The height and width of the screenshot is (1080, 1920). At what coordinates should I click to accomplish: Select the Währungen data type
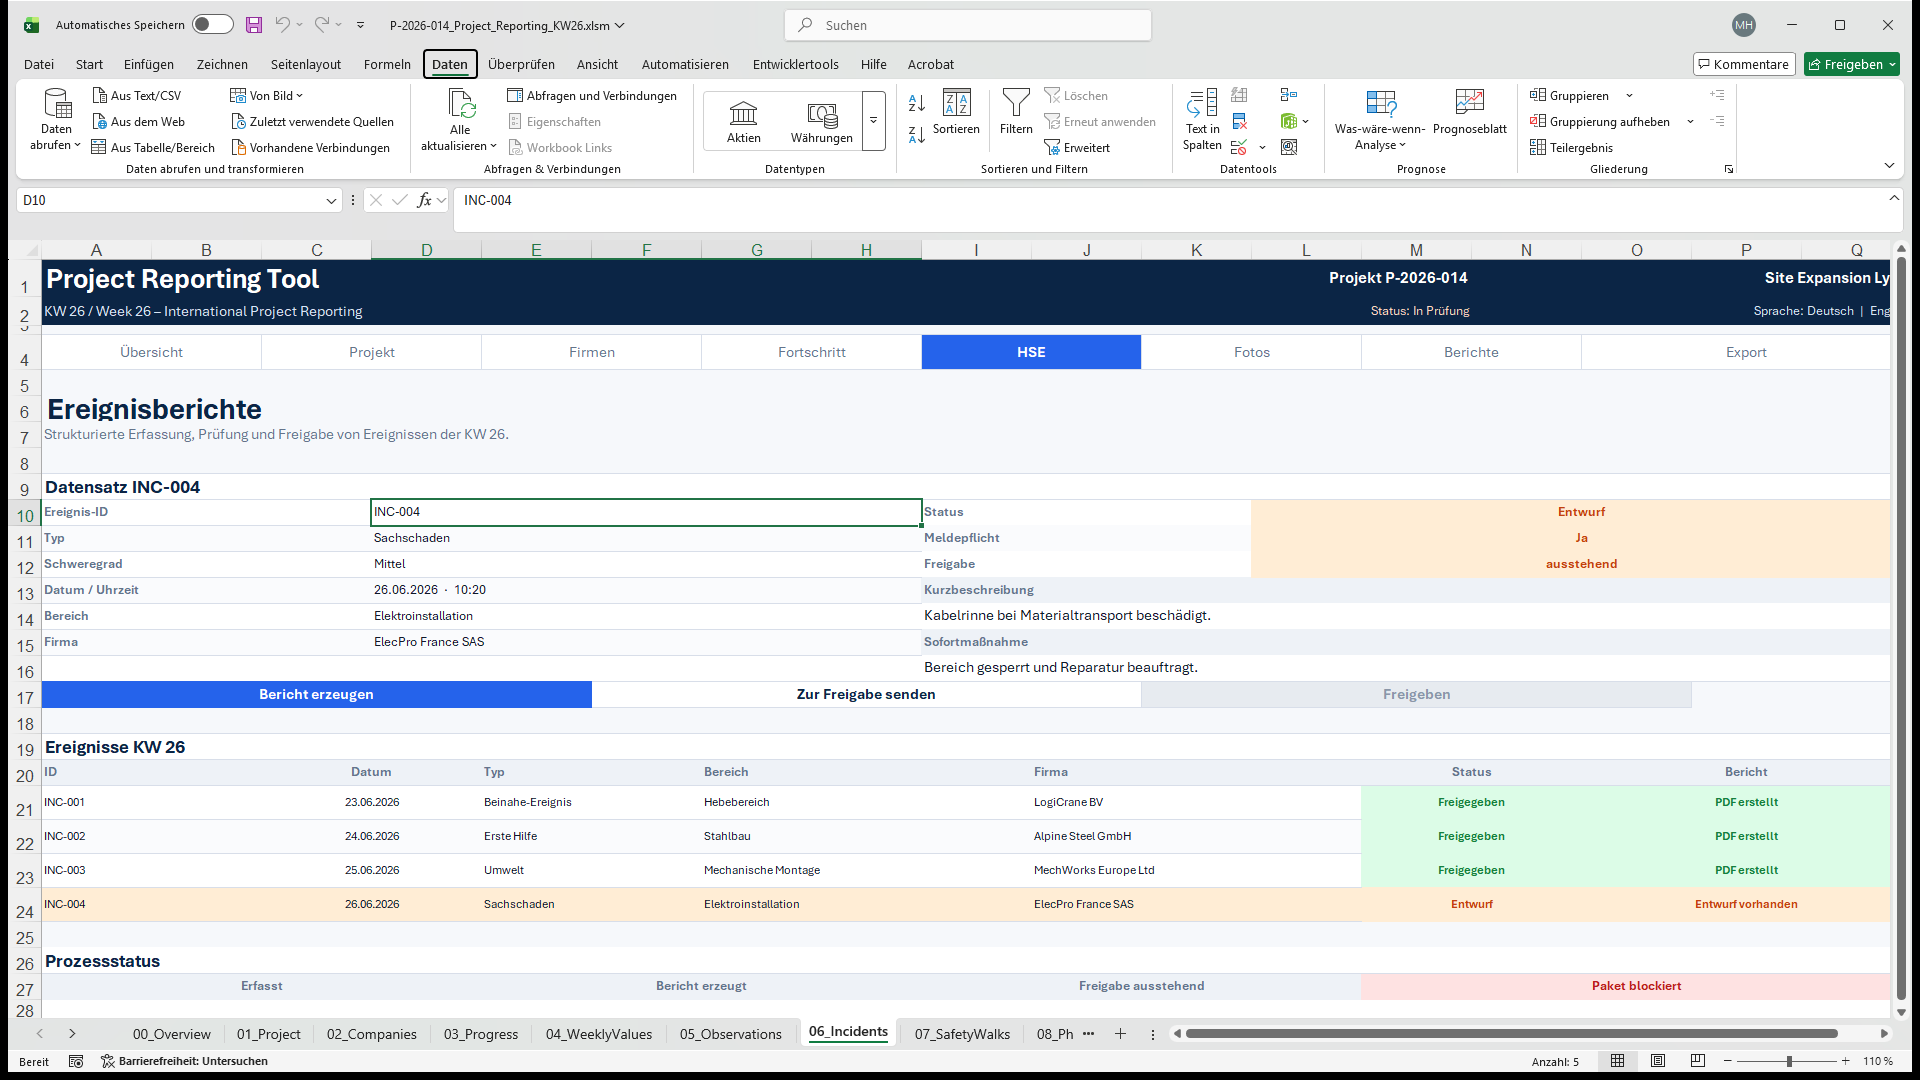(x=822, y=121)
